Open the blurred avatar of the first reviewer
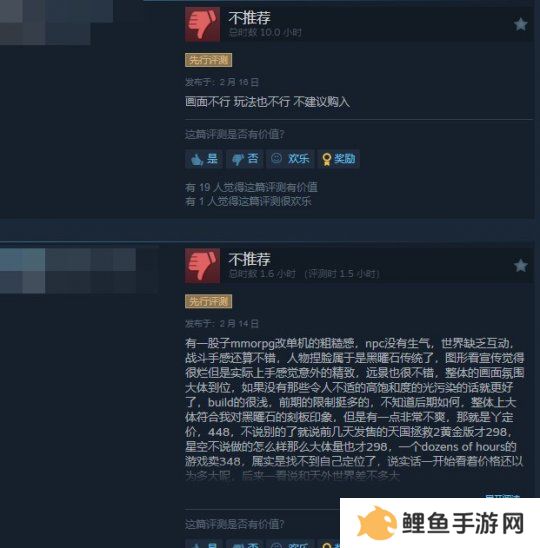This screenshot has width=540, height=548. tap(56, 22)
